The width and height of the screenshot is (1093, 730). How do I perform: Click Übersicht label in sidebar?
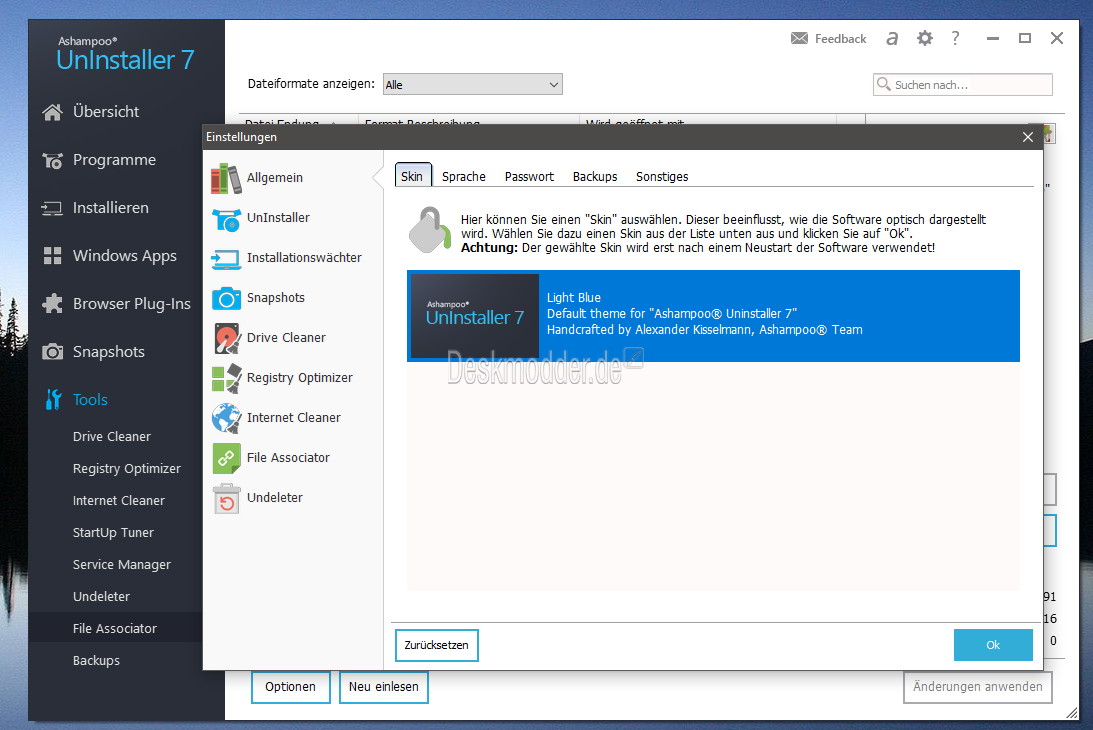click(106, 112)
